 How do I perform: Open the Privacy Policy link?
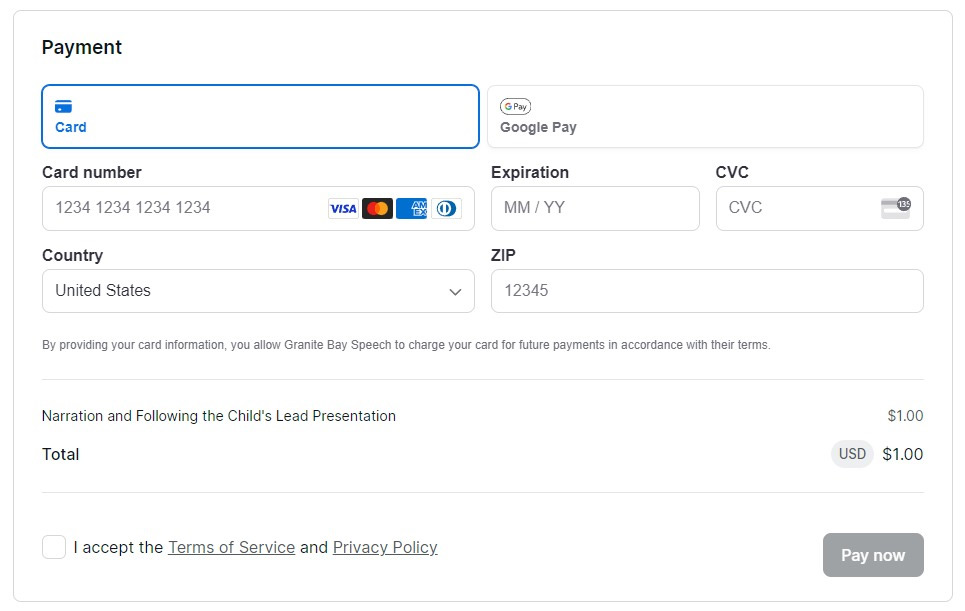385,547
